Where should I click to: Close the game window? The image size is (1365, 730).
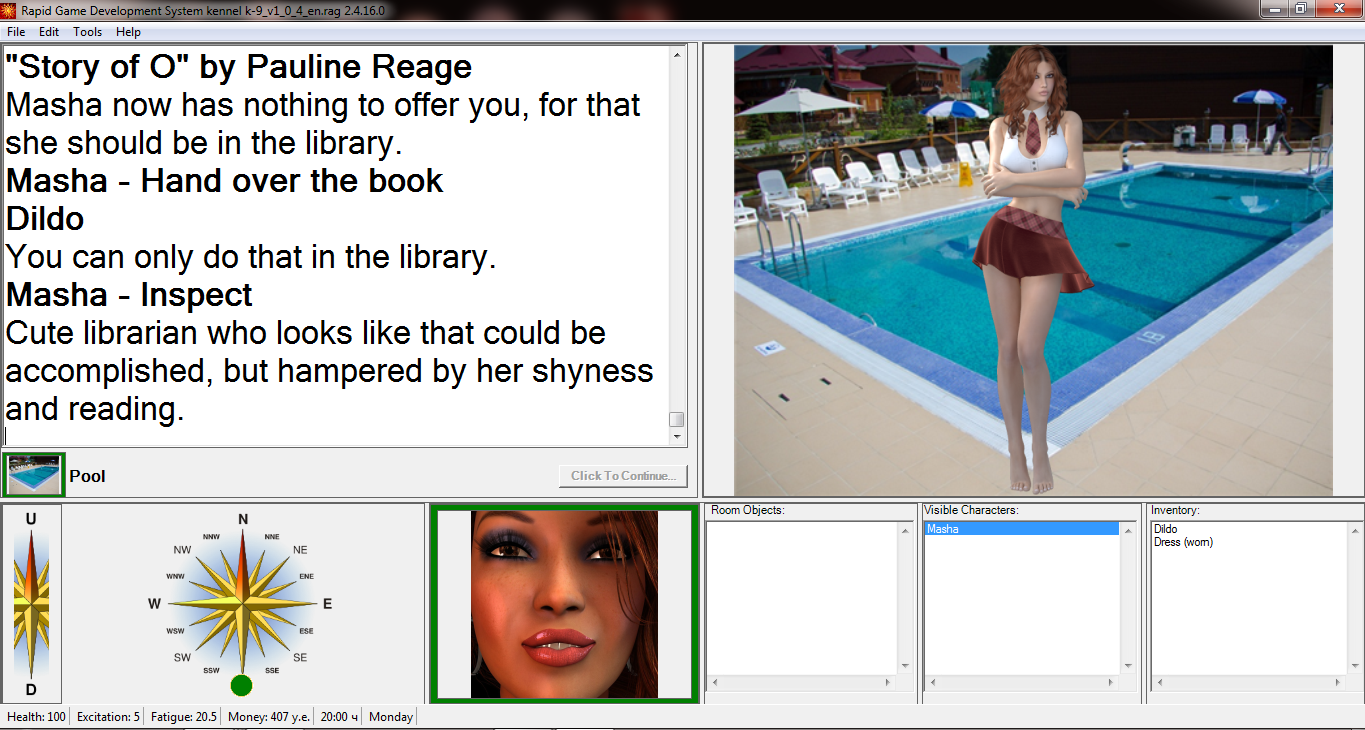click(x=1340, y=9)
